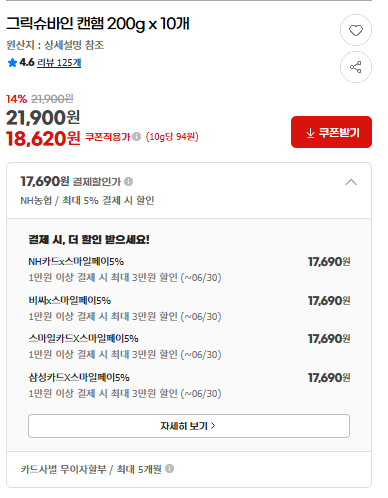Click download arrow on 쿠폰받기 button
Viewport: 388px width, 498px height.
point(310,133)
